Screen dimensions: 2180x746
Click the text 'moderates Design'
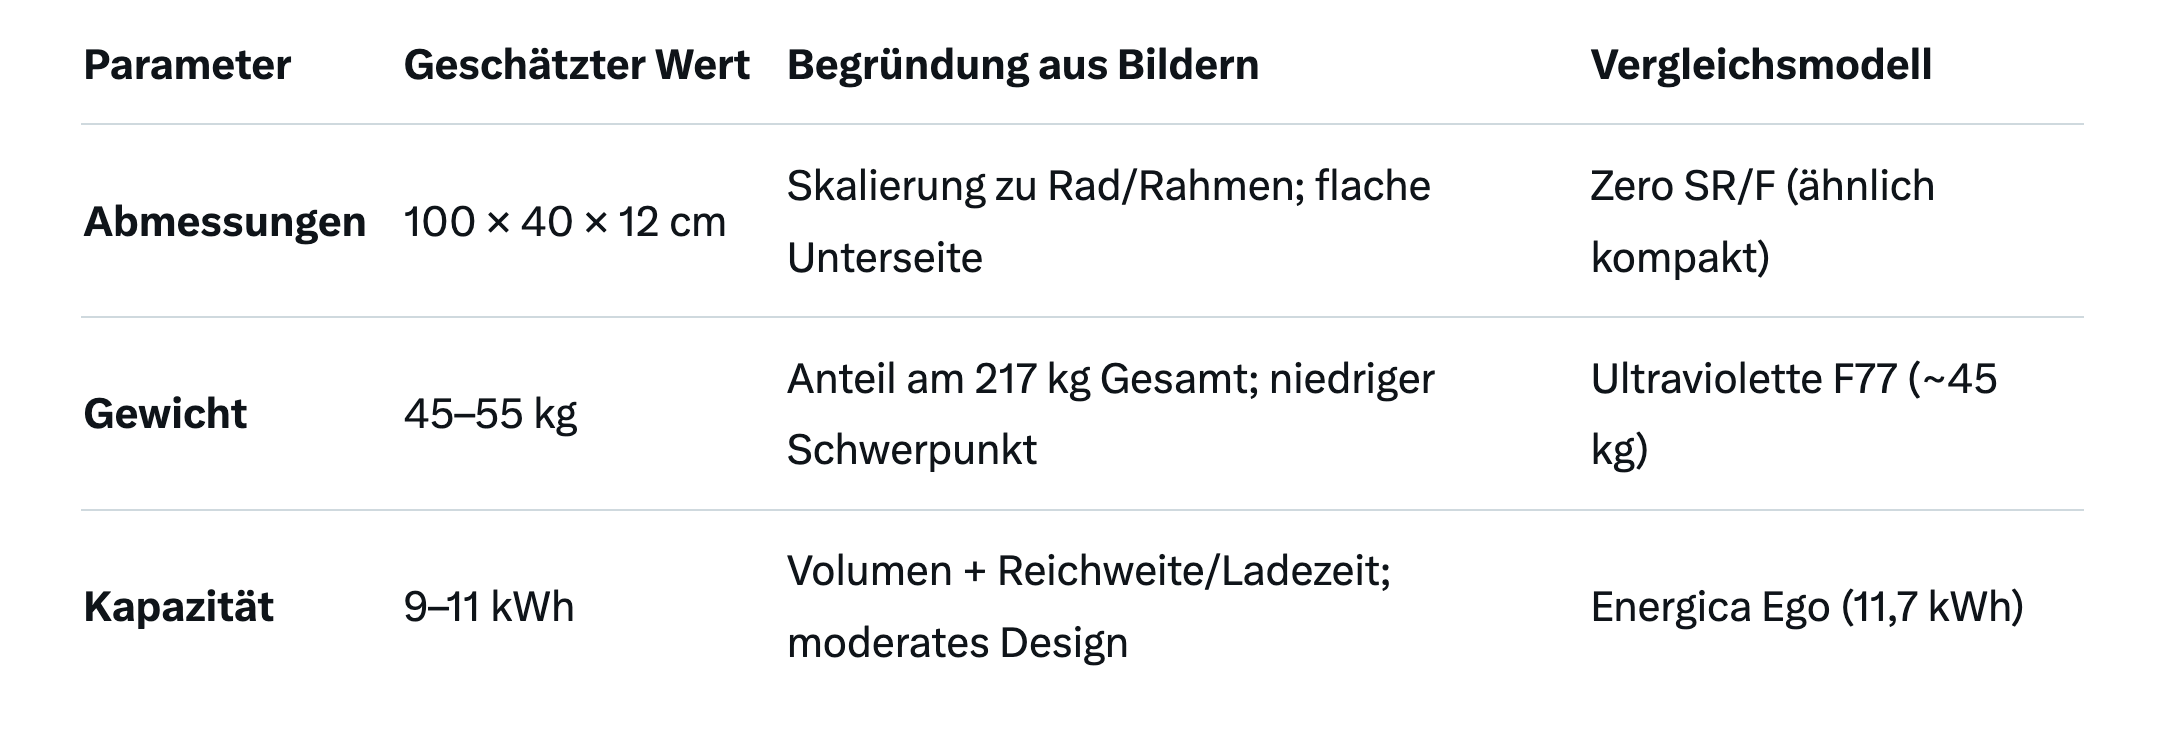(957, 643)
